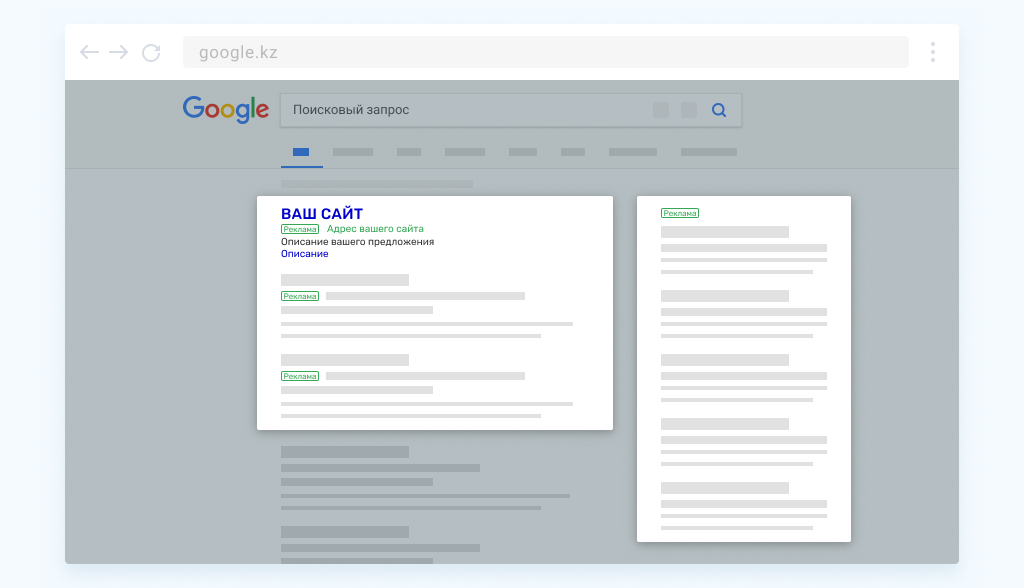This screenshot has height=588, width=1024.
Task: Click the 'Поисковый запрос' search field
Action: pos(460,110)
